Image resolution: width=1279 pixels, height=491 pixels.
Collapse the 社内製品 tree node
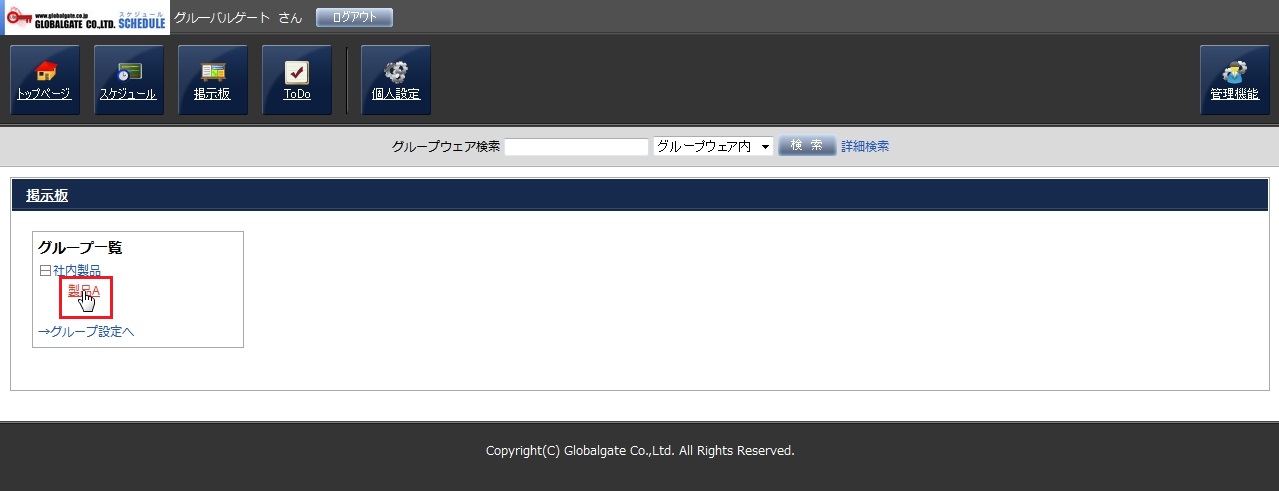44,271
